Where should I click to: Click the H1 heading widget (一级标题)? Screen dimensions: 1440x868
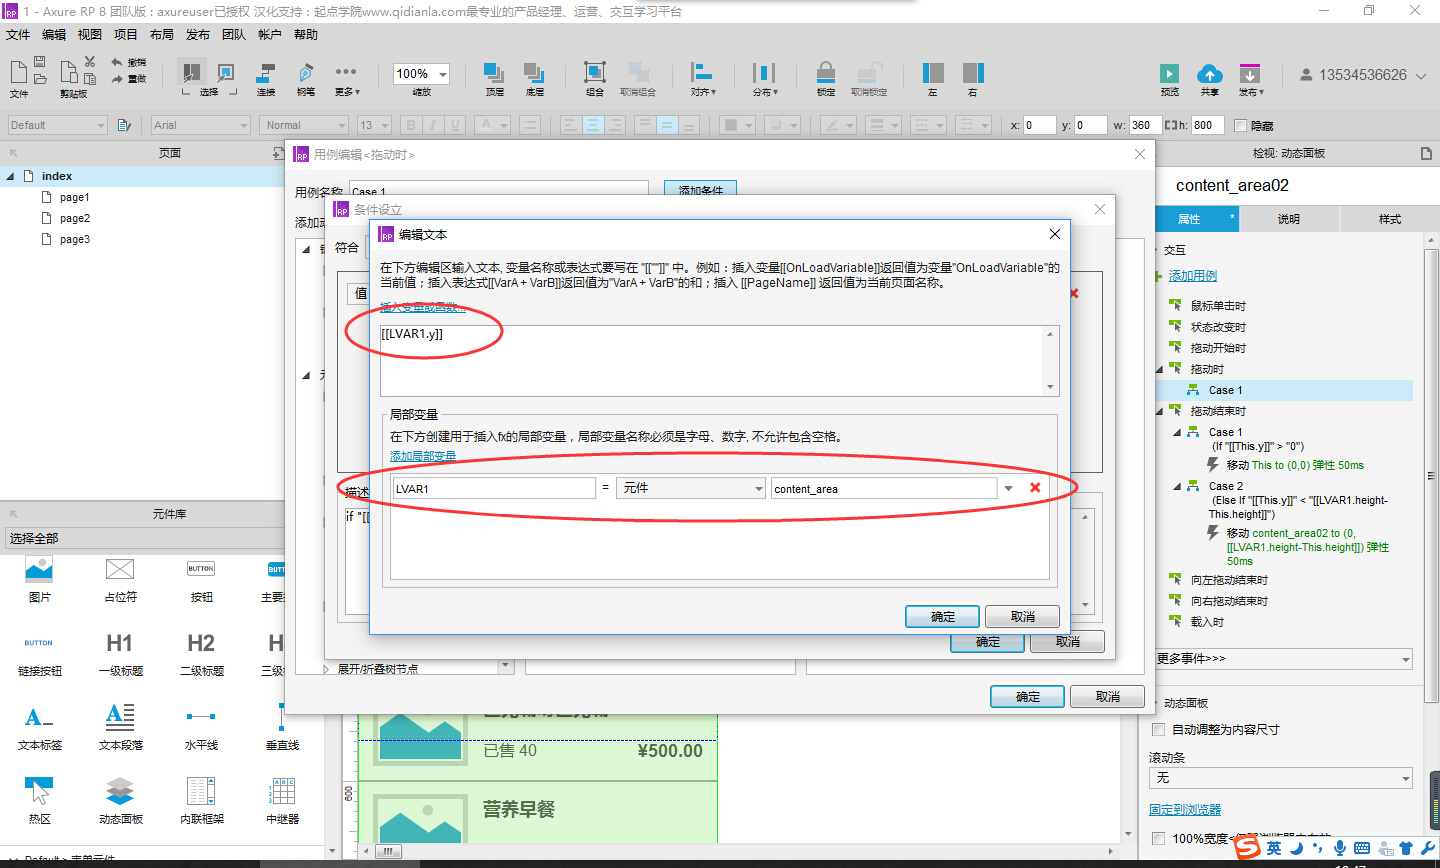pos(120,643)
